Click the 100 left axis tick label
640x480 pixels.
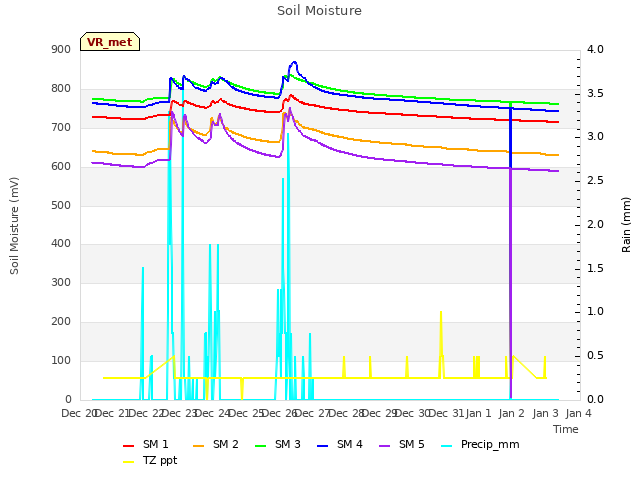coord(61,360)
